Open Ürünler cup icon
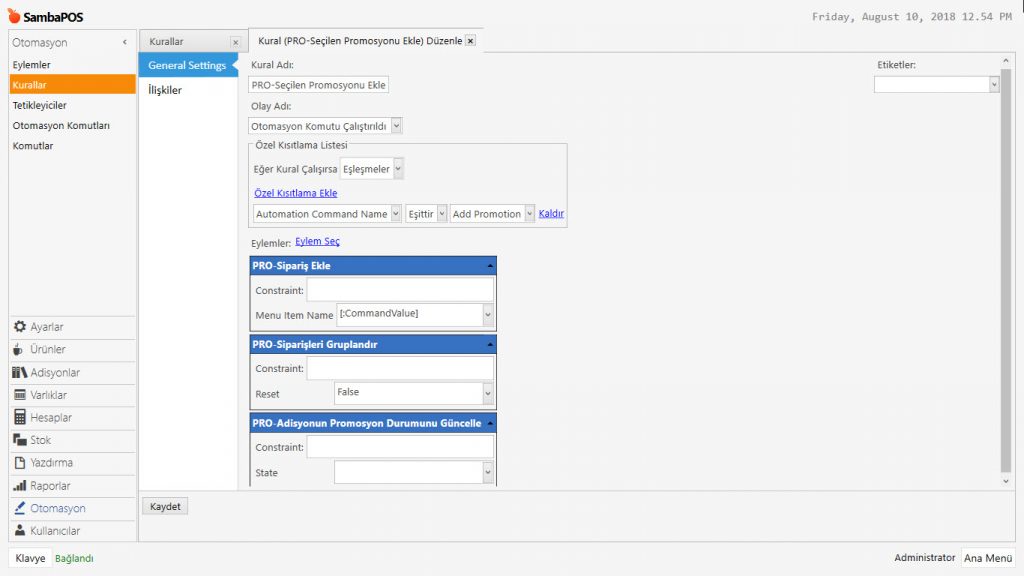This screenshot has width=1024, height=576. click(x=18, y=349)
